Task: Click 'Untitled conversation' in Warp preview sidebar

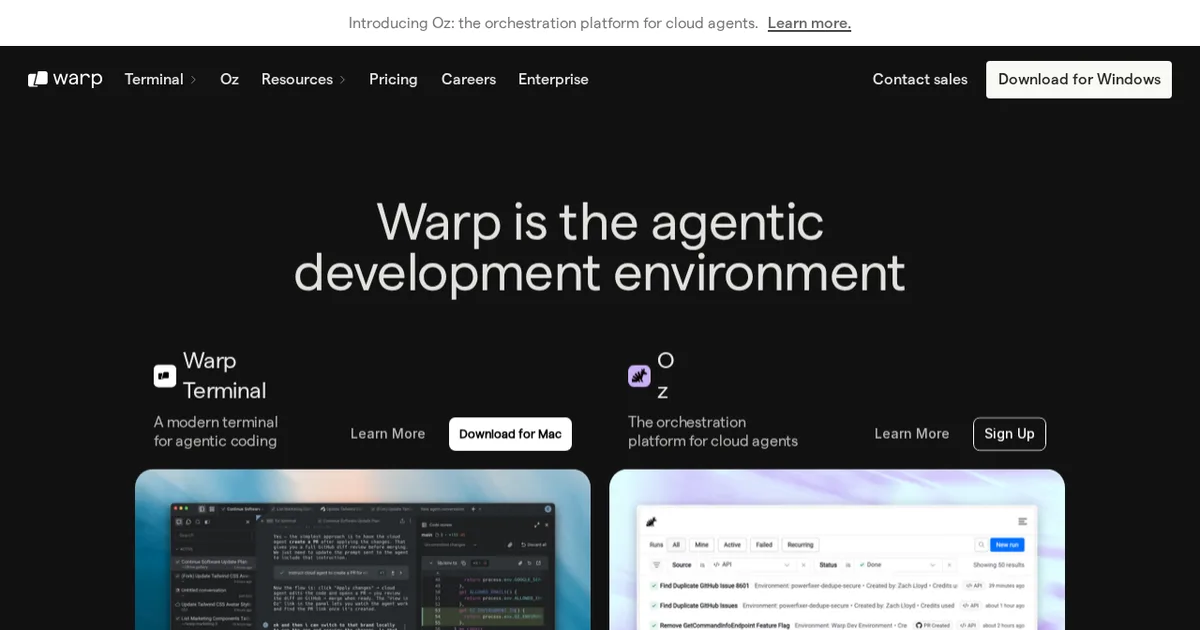Action: click(x=214, y=592)
